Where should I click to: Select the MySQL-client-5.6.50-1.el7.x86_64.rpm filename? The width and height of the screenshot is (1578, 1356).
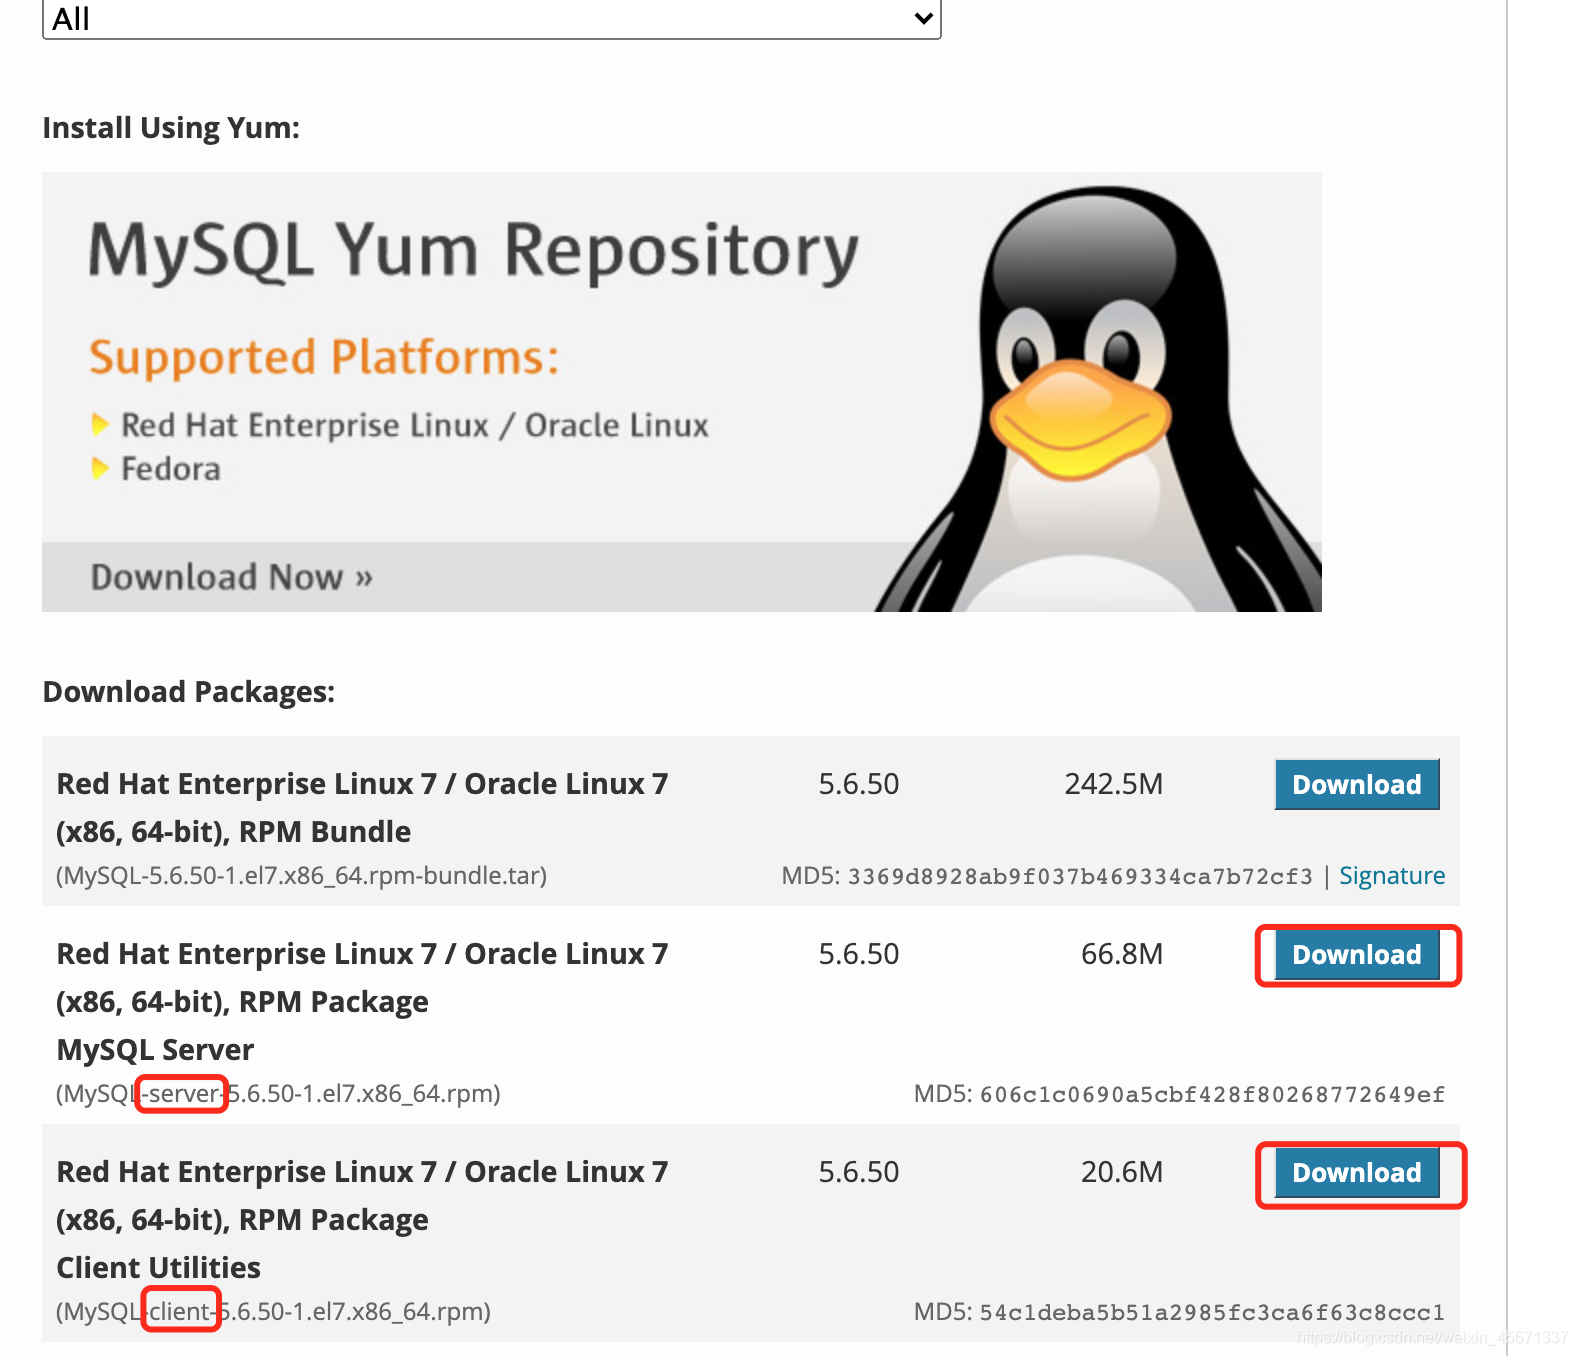pos(273,1312)
